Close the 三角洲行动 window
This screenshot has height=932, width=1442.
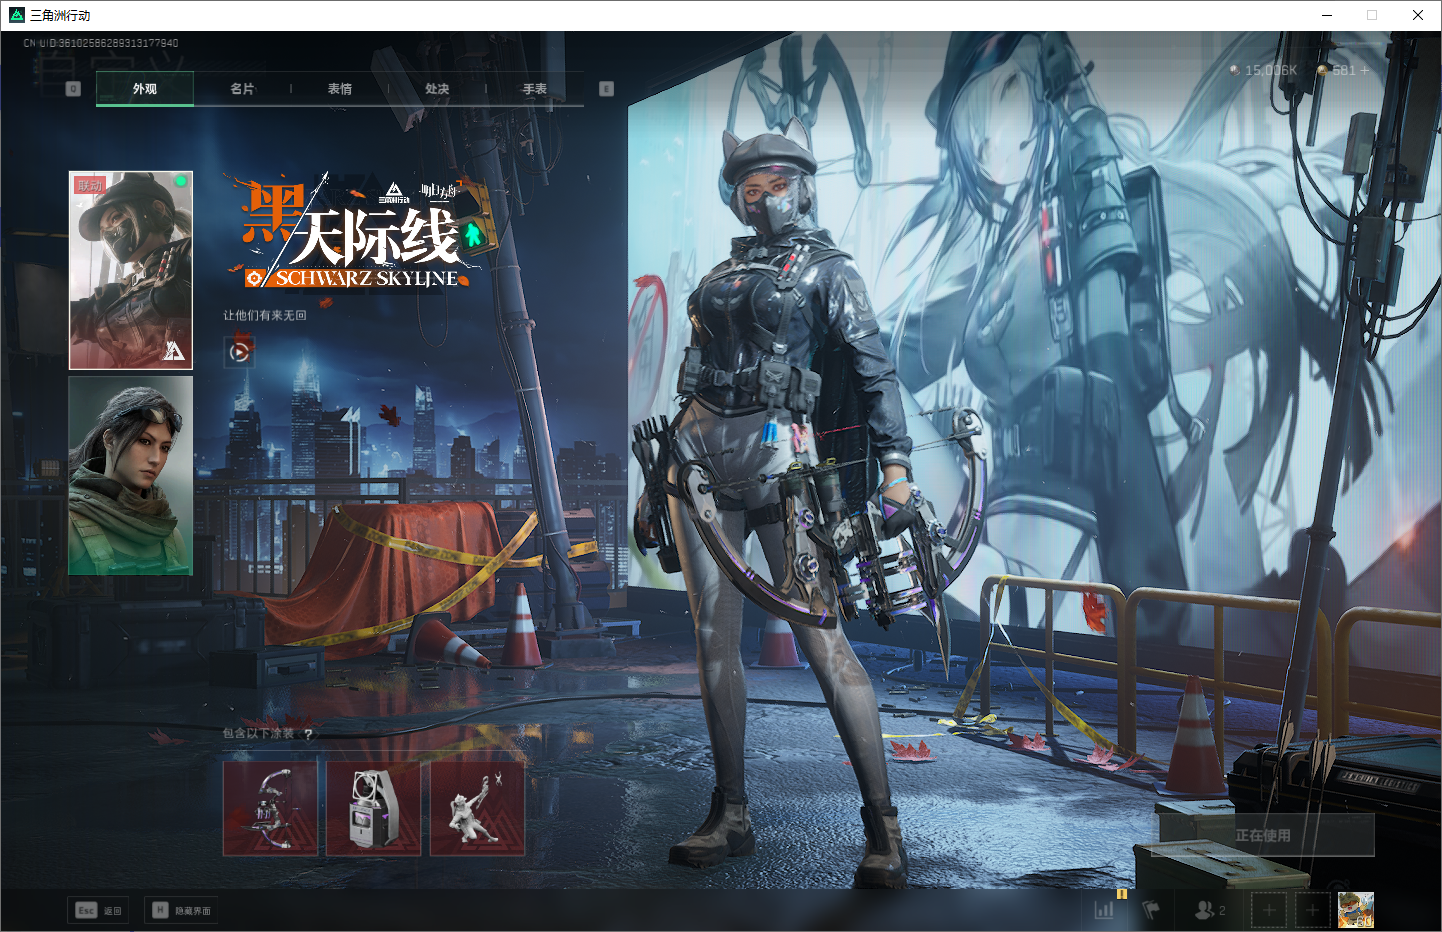[1417, 15]
